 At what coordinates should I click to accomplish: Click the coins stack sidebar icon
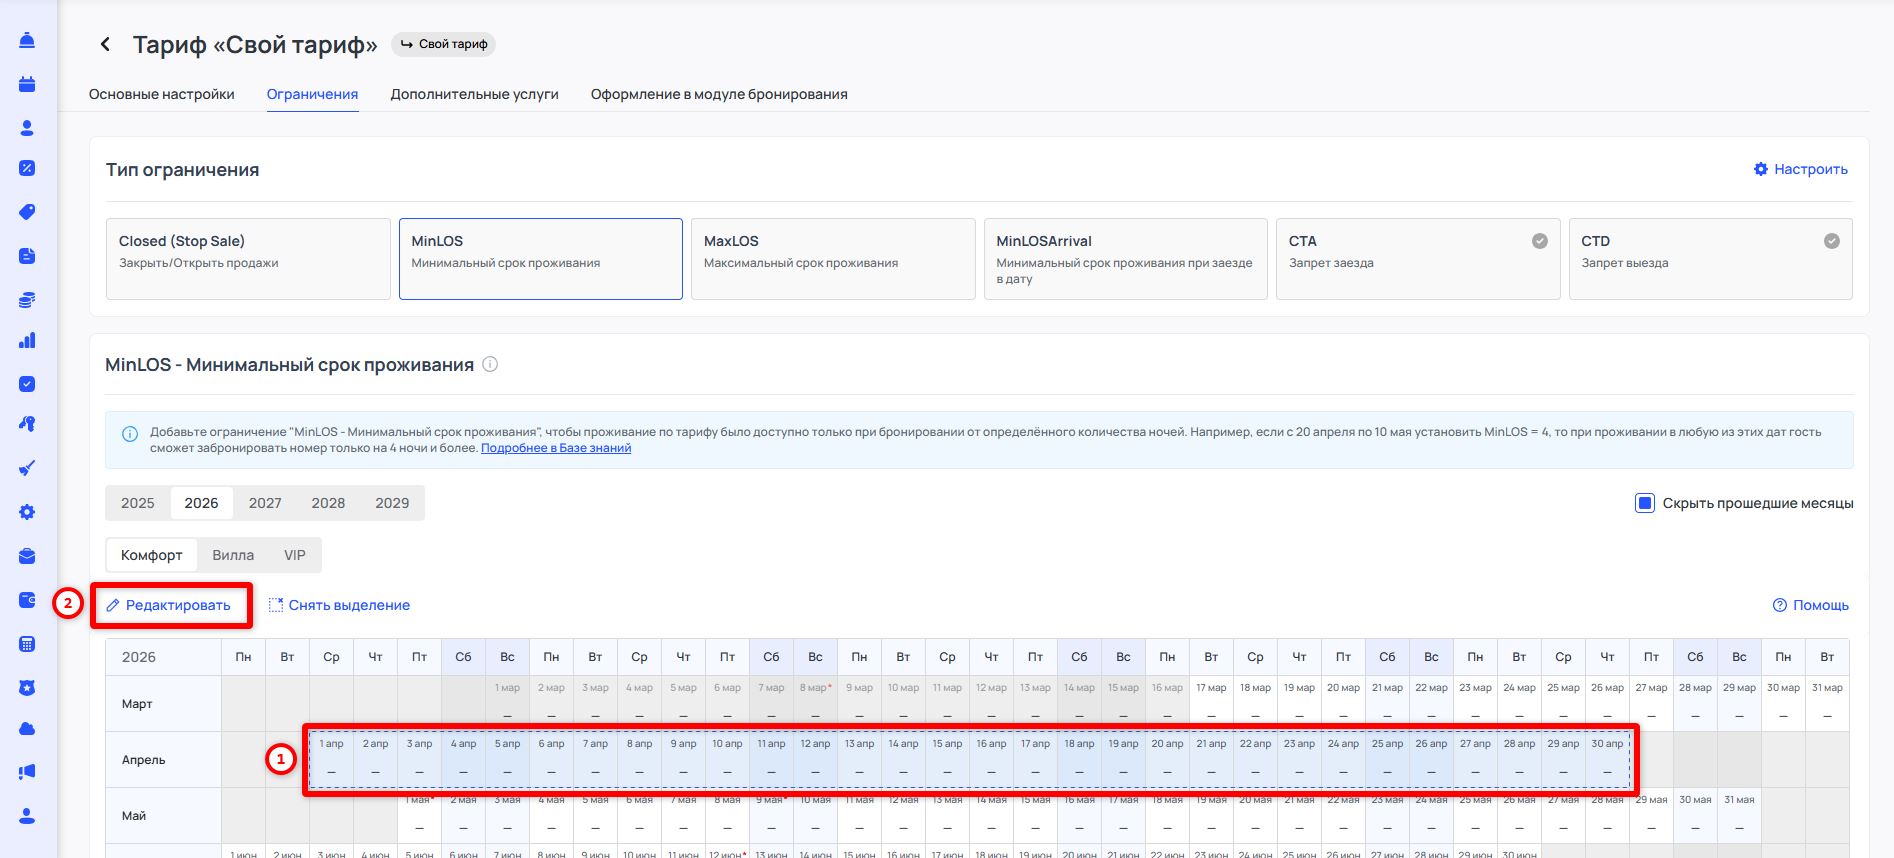(27, 299)
